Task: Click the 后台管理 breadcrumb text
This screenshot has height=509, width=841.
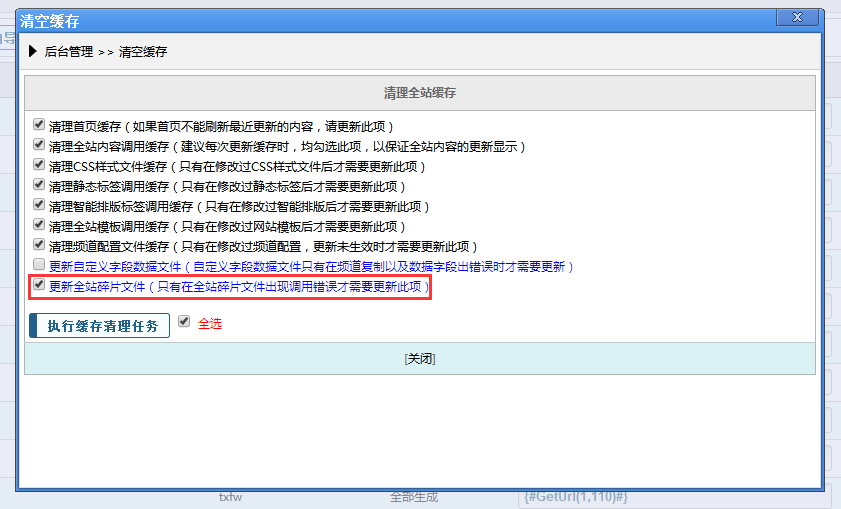Action: click(68, 50)
